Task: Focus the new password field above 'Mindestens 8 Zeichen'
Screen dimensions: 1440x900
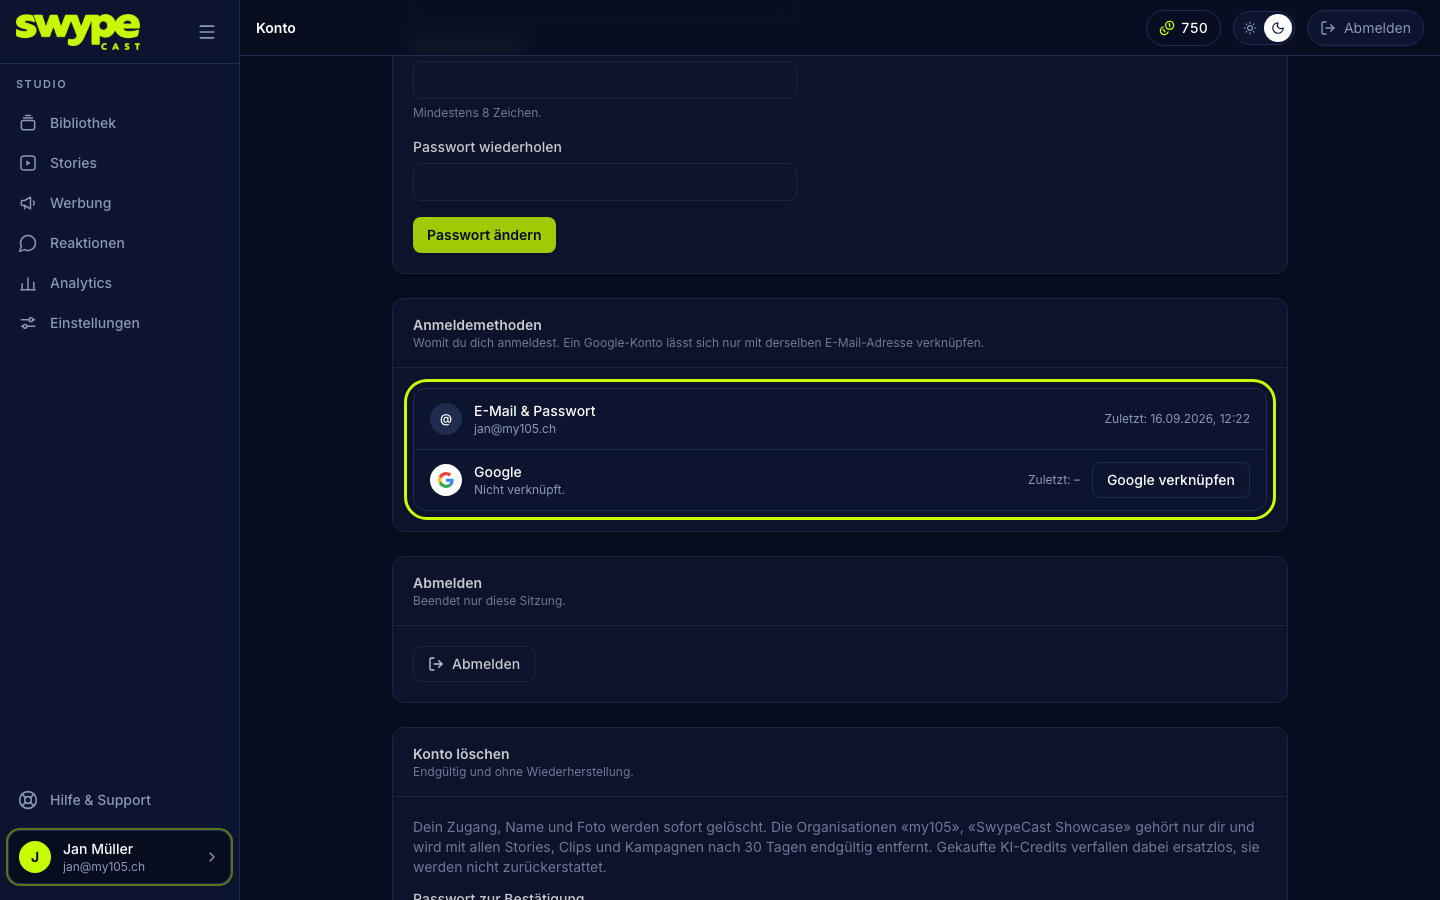Action: click(x=605, y=80)
